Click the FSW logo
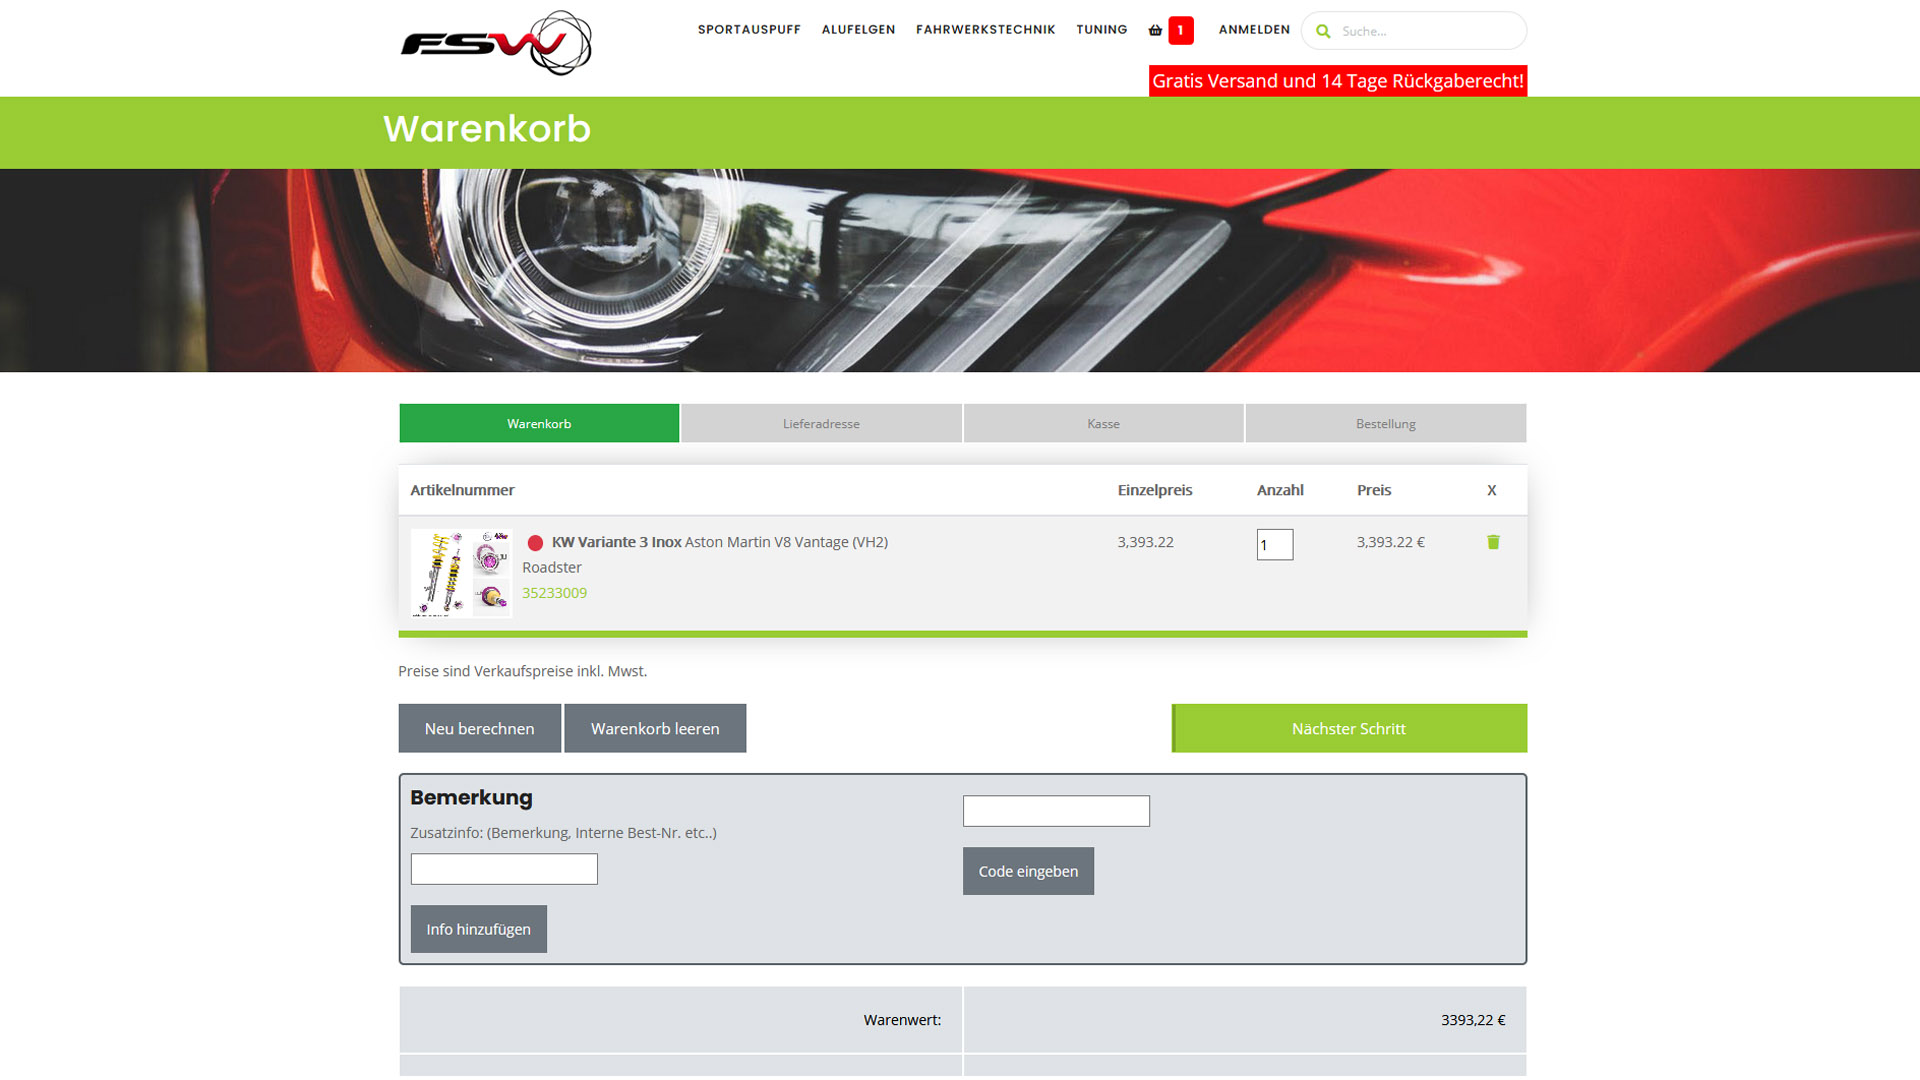 [x=496, y=43]
